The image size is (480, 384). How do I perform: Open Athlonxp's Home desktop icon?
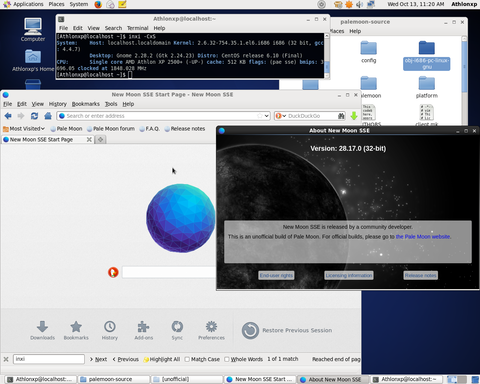click(33, 61)
